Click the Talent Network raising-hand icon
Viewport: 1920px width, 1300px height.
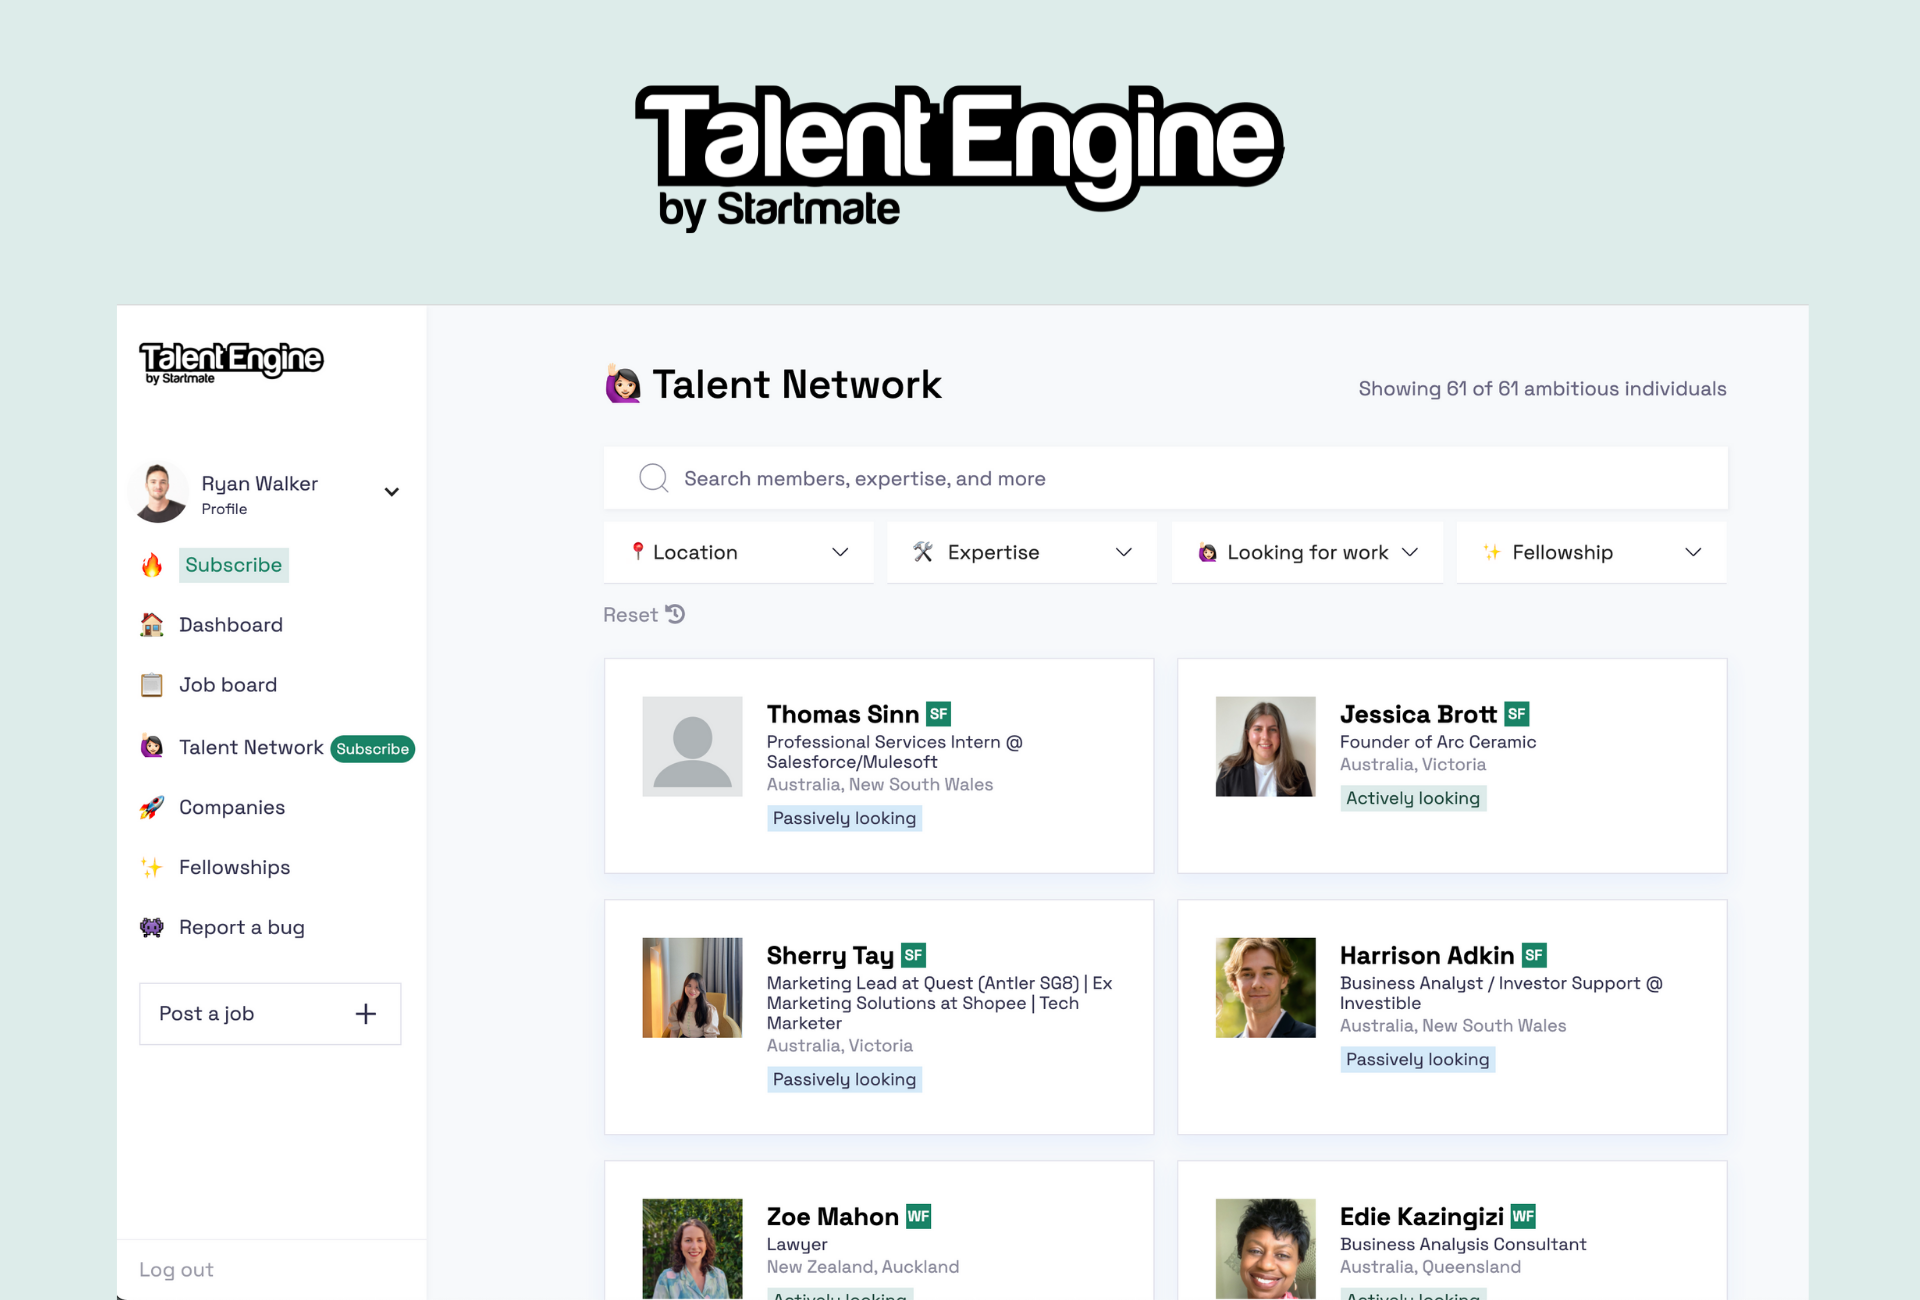pyautogui.click(x=151, y=747)
